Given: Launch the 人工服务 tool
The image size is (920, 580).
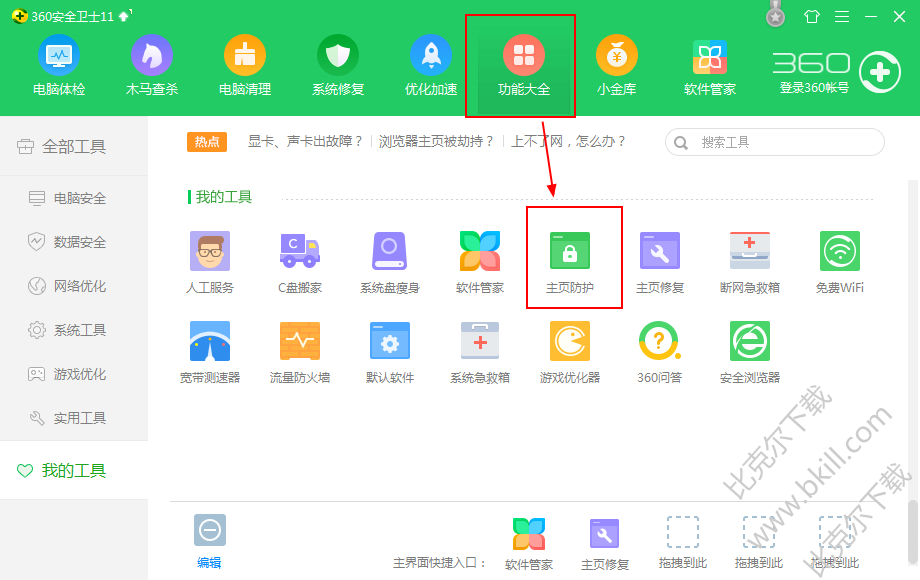Looking at the screenshot, I should [210, 262].
